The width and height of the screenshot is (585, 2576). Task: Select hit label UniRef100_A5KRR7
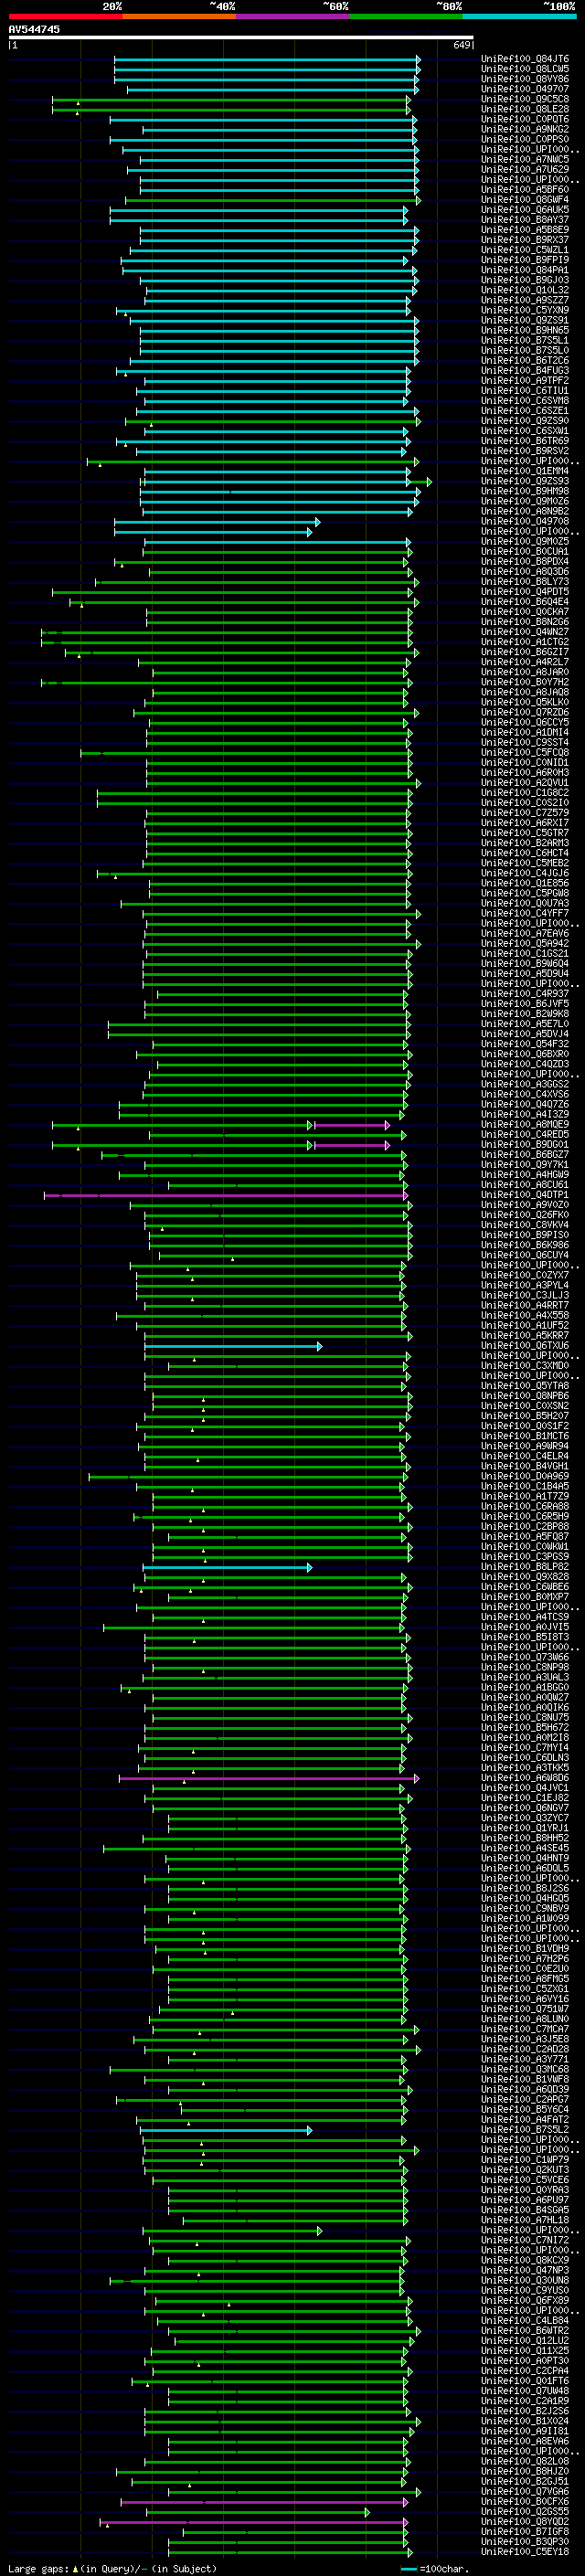[525, 1335]
